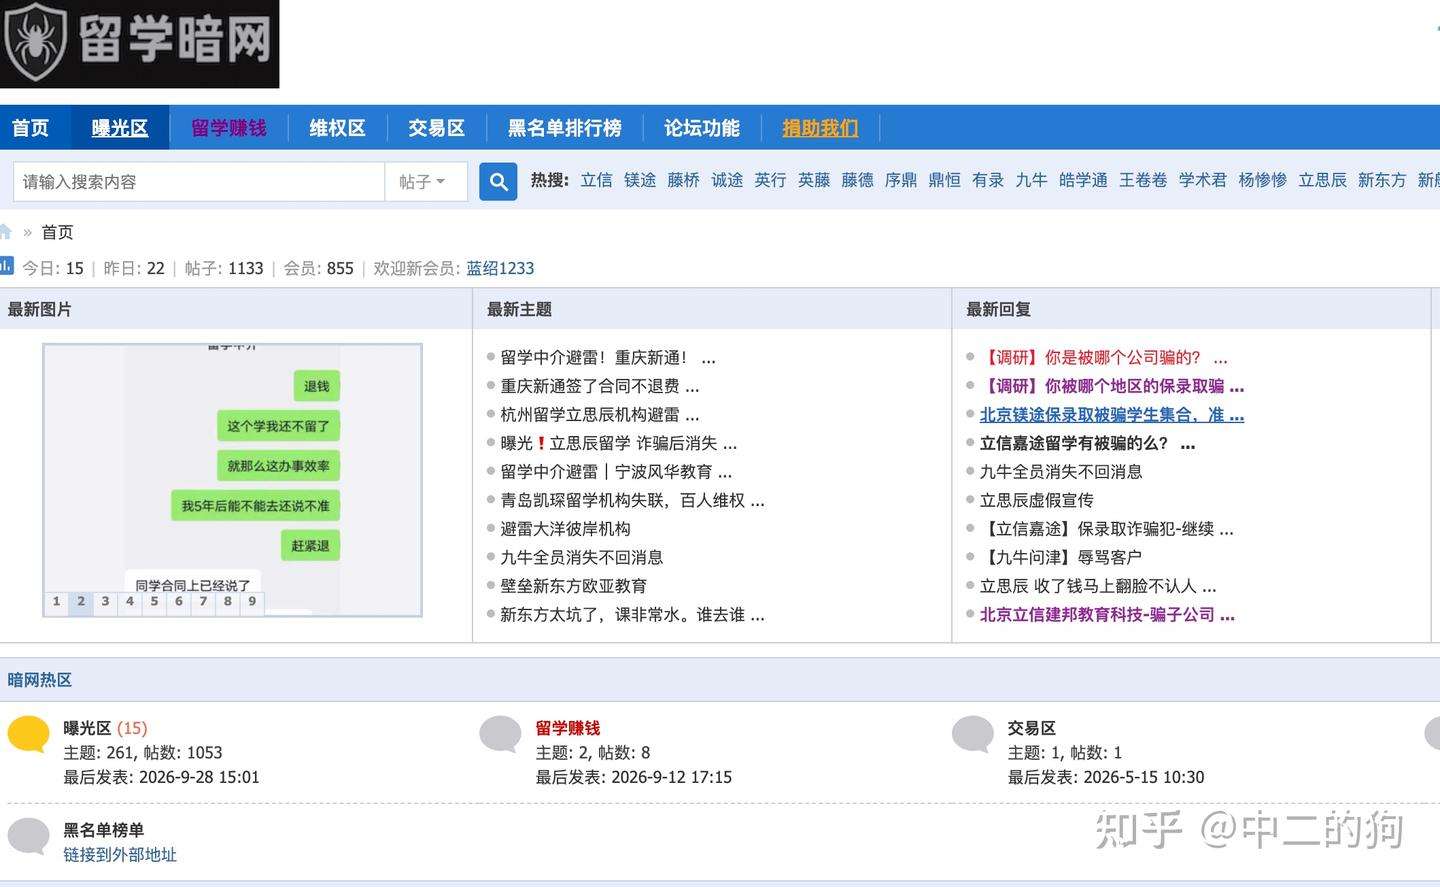1440x887 pixels.
Task: Click the home breadcrumb icon
Action: 5,232
